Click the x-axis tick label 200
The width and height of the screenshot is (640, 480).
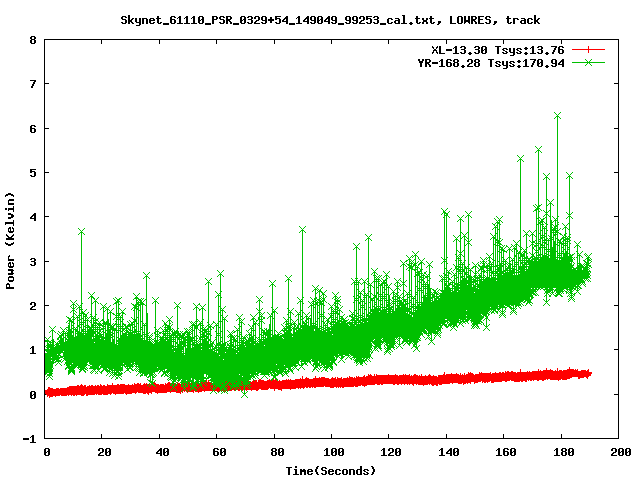618,453
